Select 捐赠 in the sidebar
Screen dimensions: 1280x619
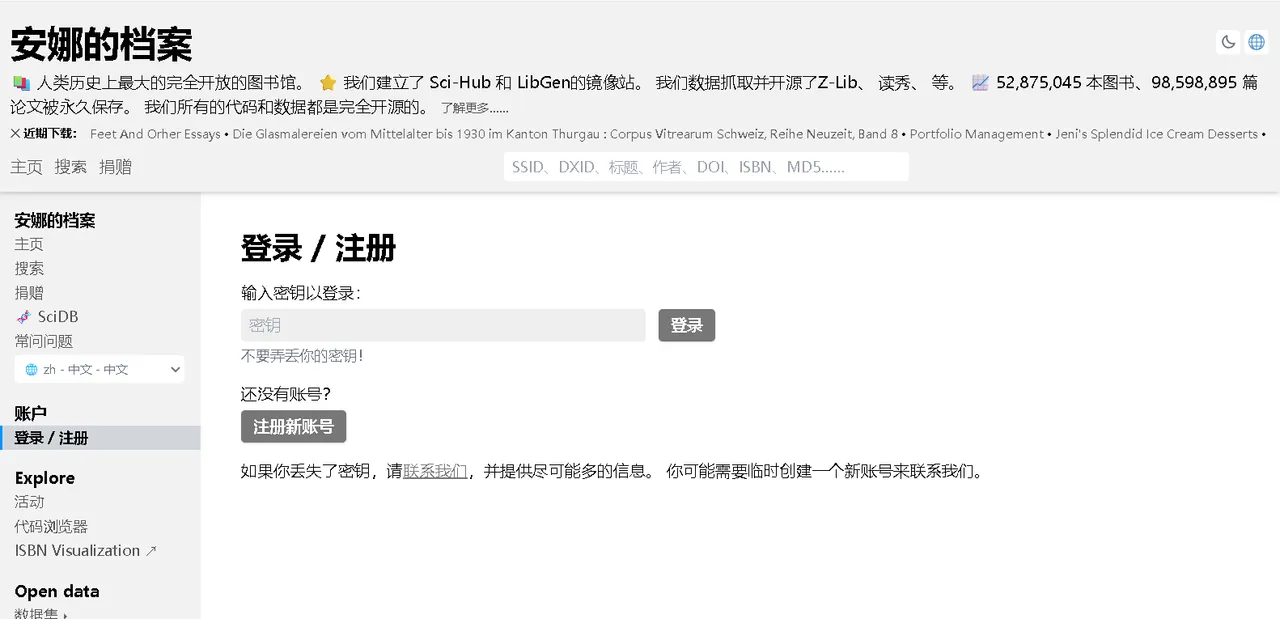pyautogui.click(x=29, y=293)
